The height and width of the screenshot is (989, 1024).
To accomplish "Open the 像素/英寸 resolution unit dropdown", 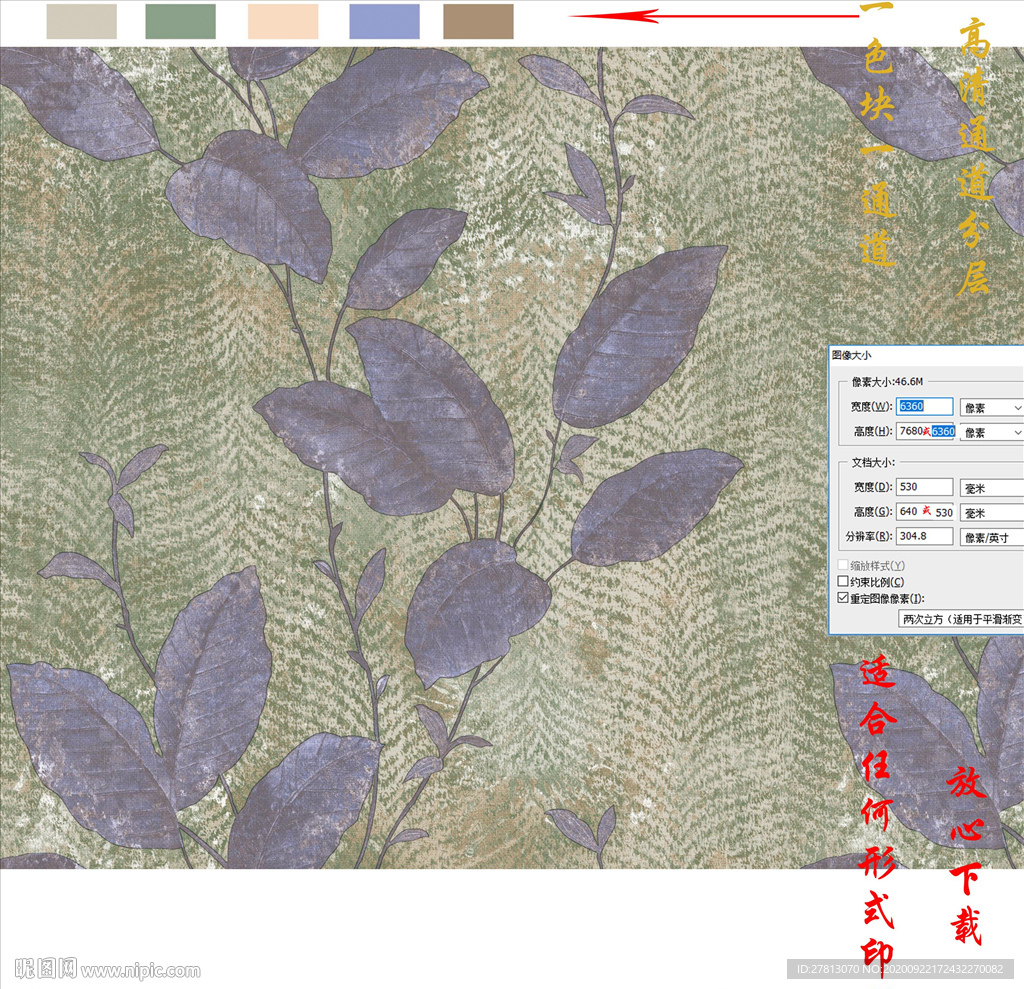I will tap(991, 538).
